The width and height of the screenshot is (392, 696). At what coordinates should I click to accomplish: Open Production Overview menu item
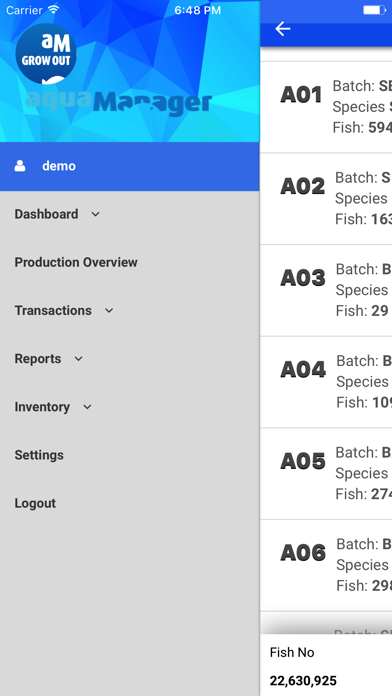coord(76,262)
